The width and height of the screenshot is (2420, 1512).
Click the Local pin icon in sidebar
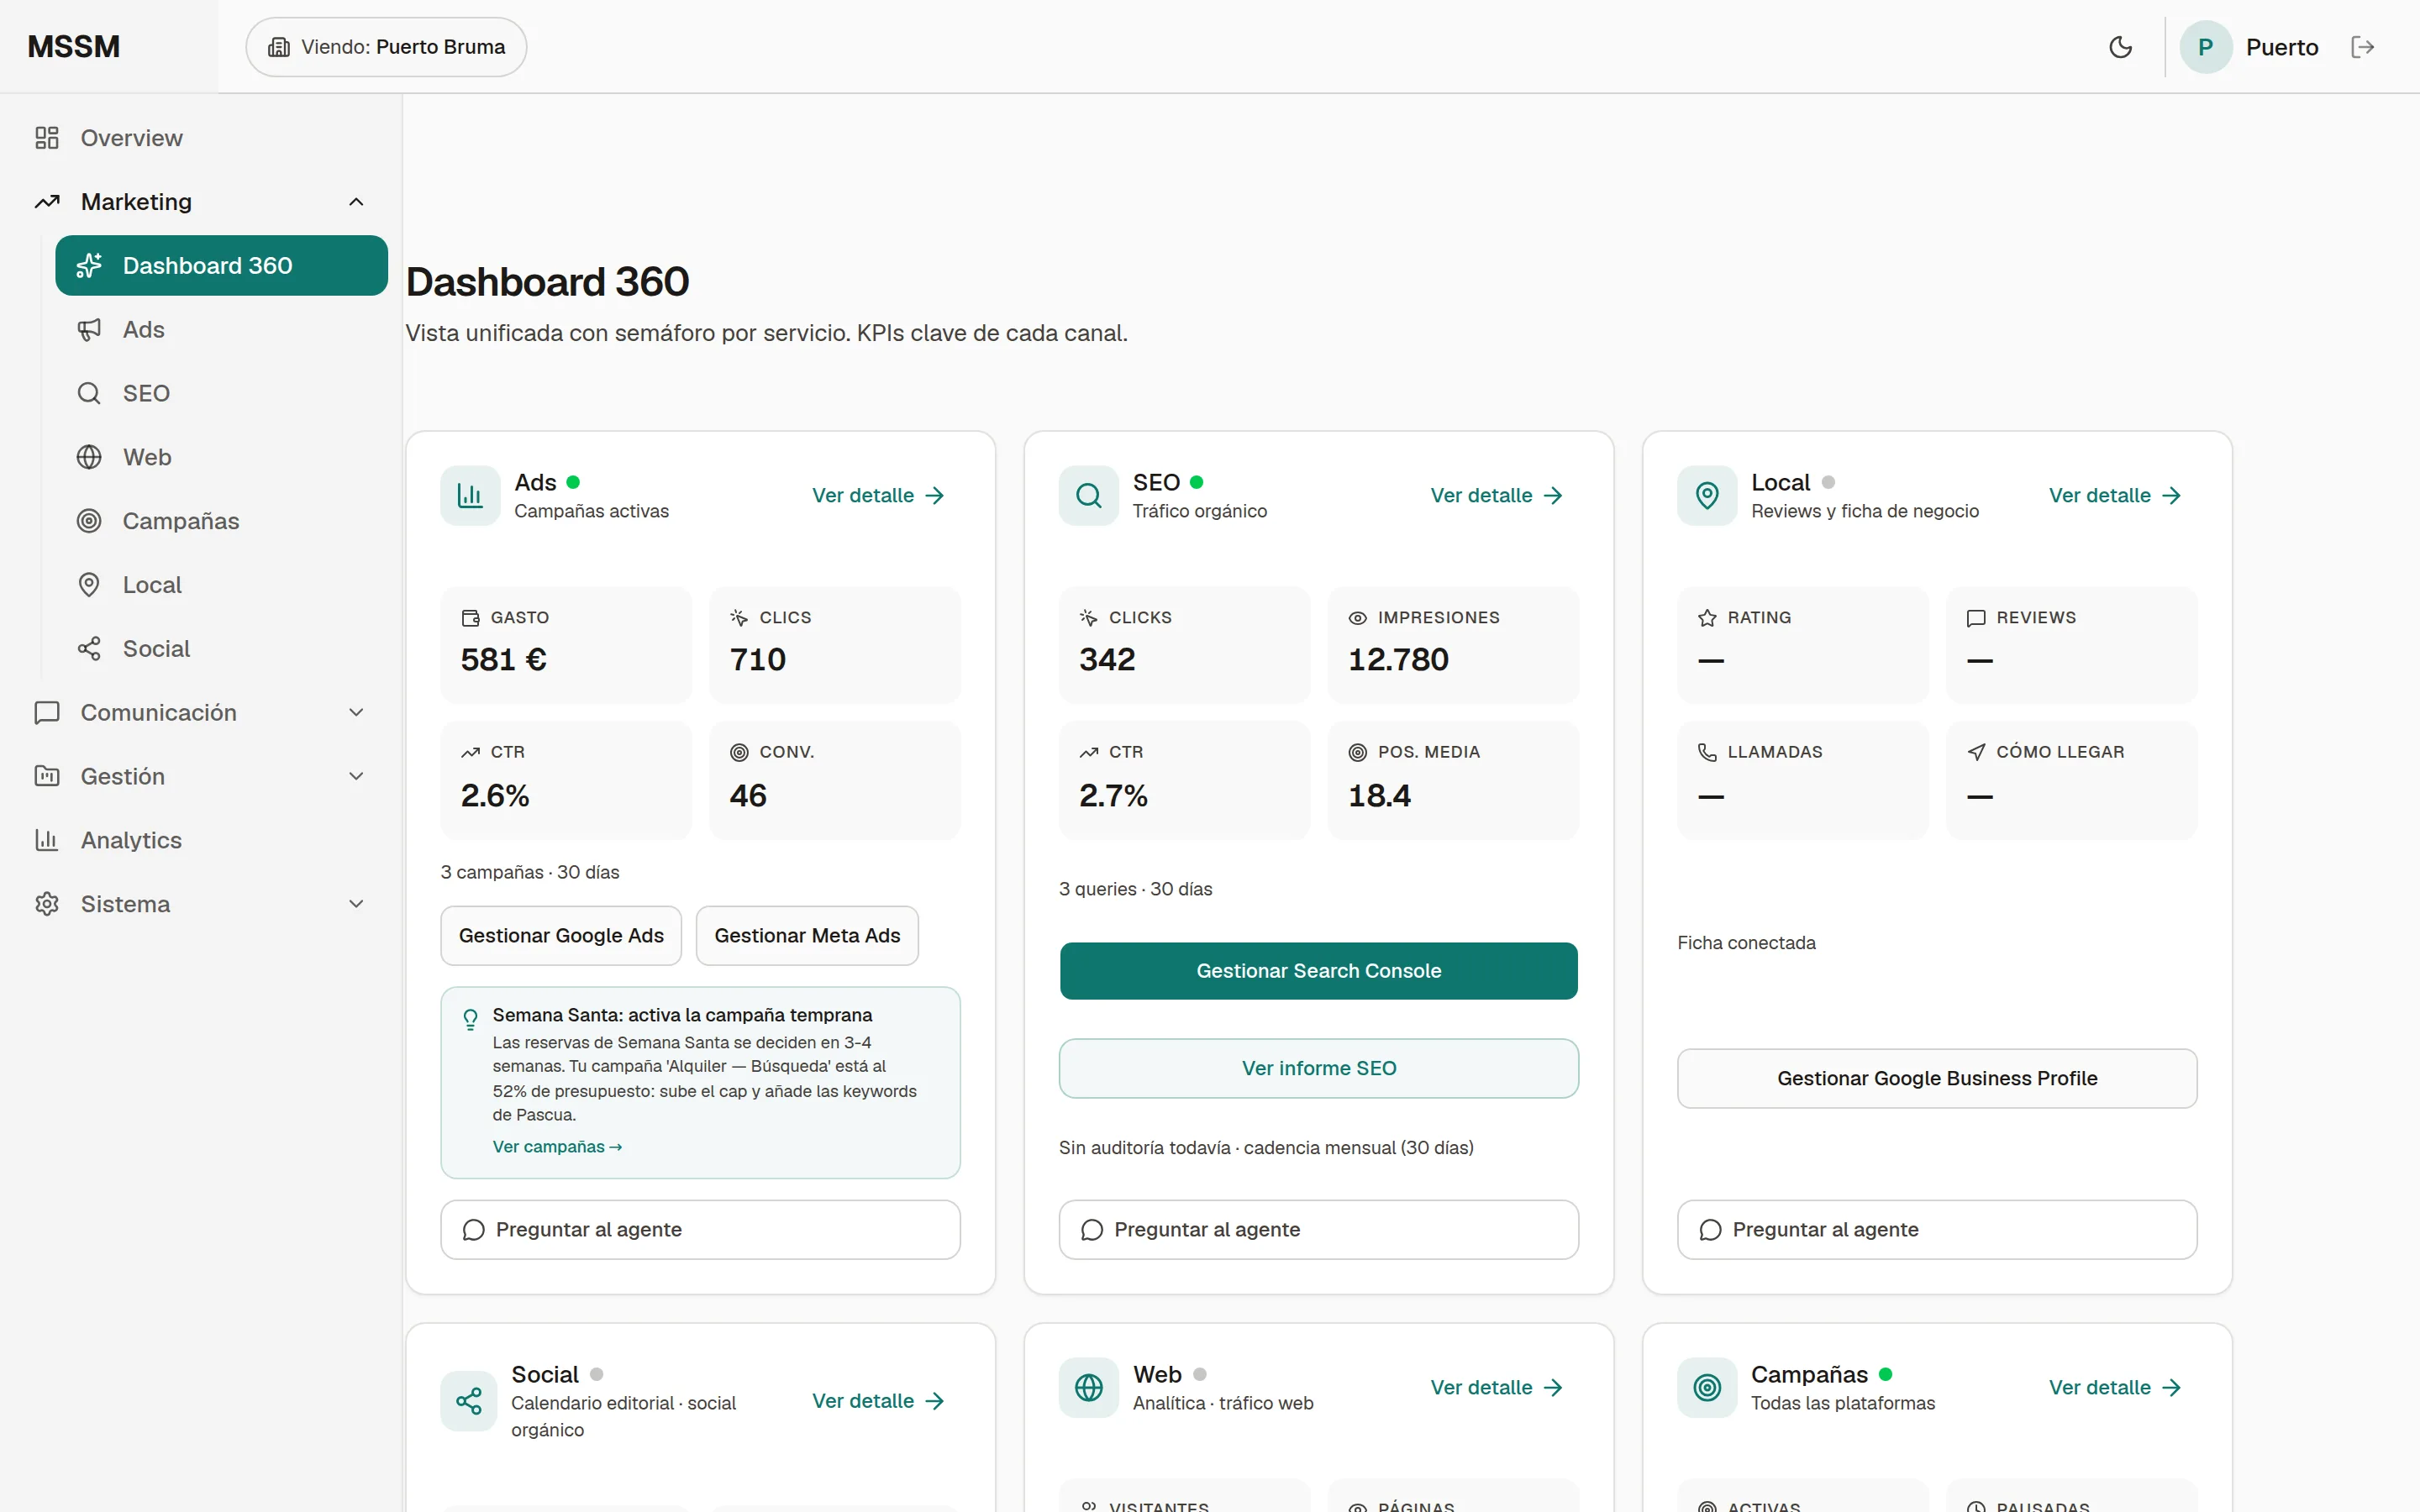(x=89, y=585)
